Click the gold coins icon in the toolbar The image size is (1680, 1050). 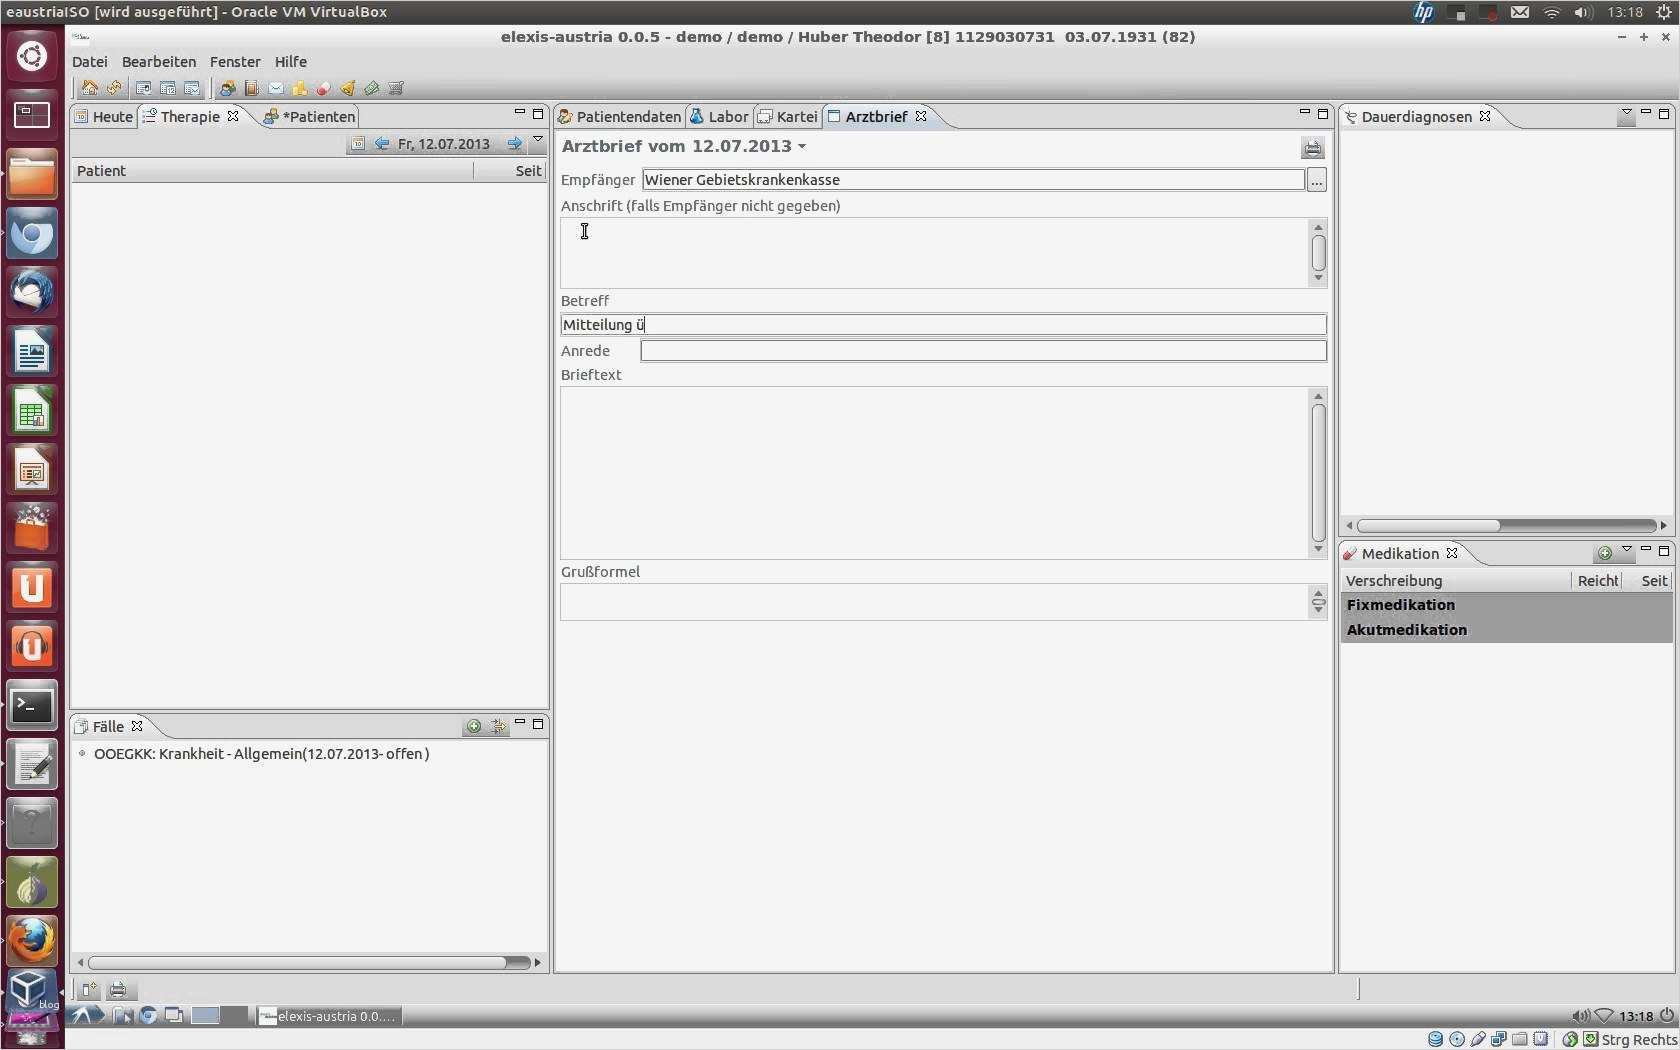(x=299, y=88)
